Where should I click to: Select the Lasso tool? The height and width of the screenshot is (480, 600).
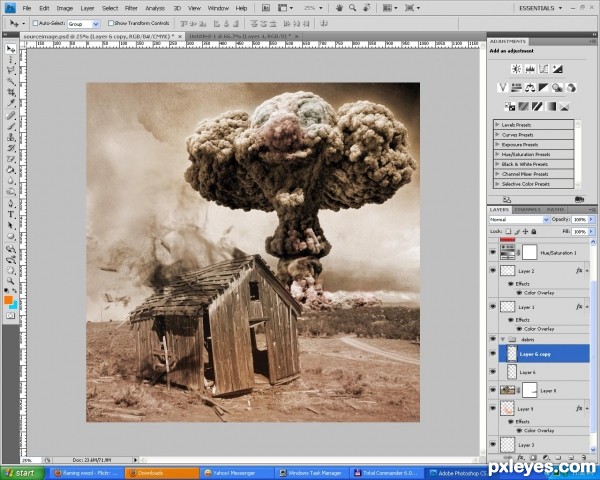[11, 70]
